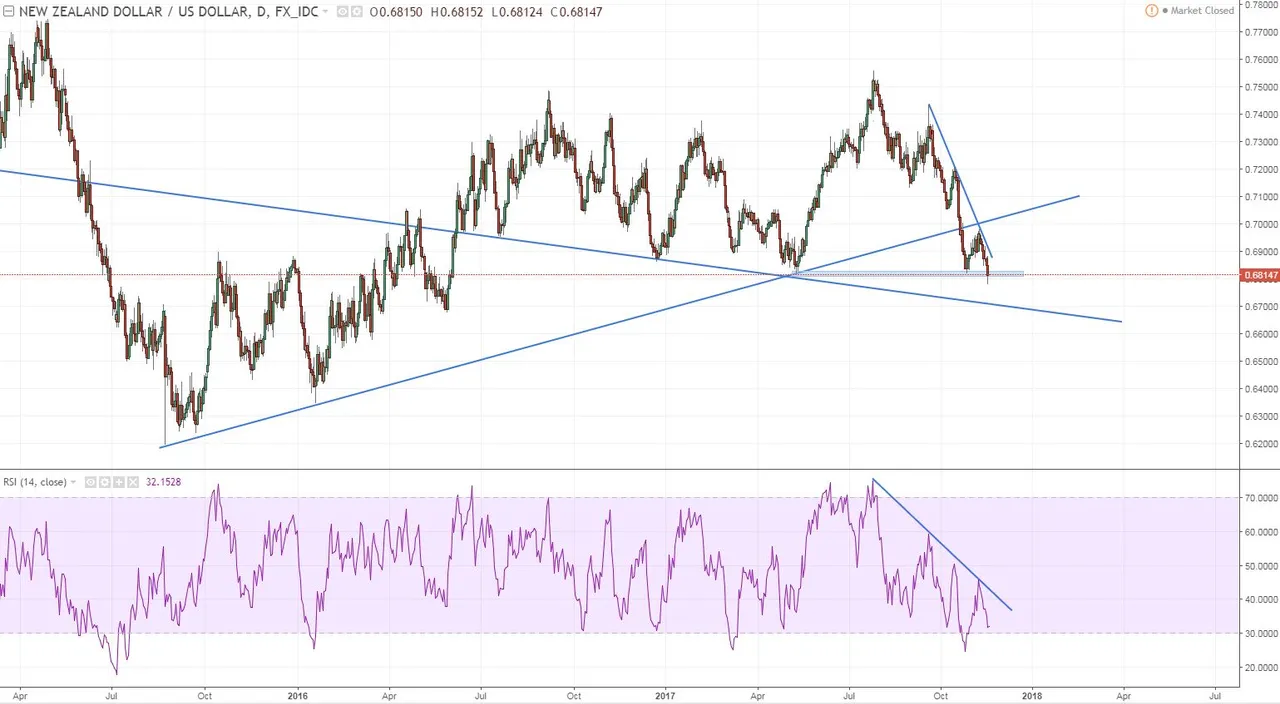The image size is (1280, 704).
Task: Open RSI indicator settings gear
Action: point(104,482)
